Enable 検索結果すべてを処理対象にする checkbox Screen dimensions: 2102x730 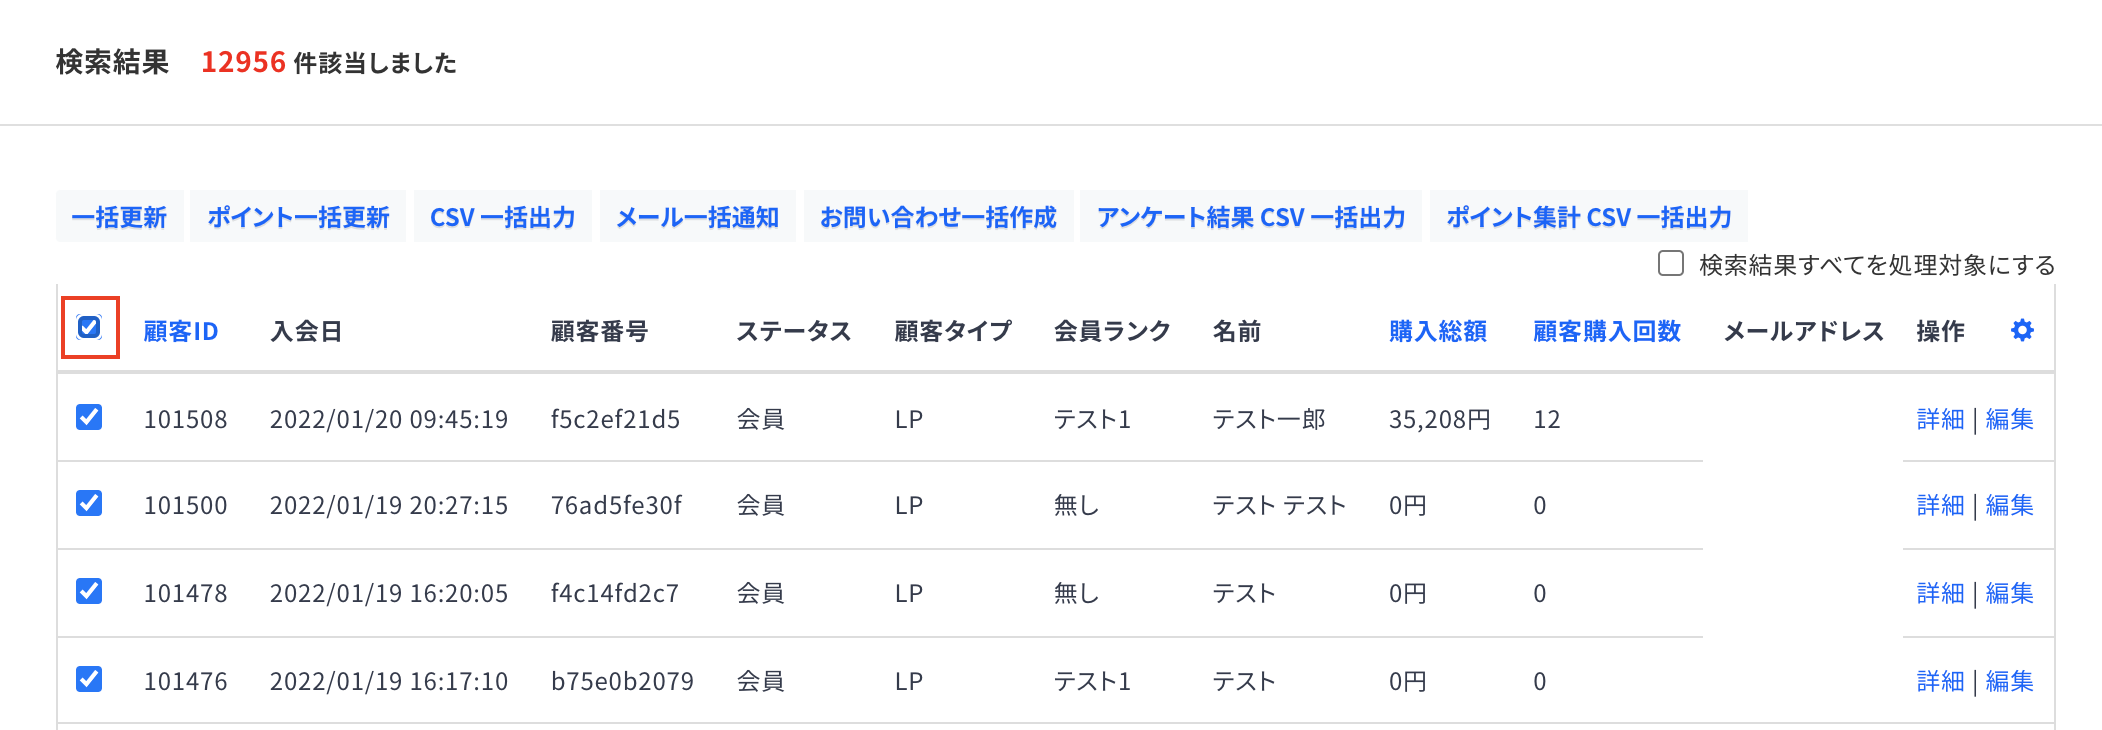tap(1671, 263)
